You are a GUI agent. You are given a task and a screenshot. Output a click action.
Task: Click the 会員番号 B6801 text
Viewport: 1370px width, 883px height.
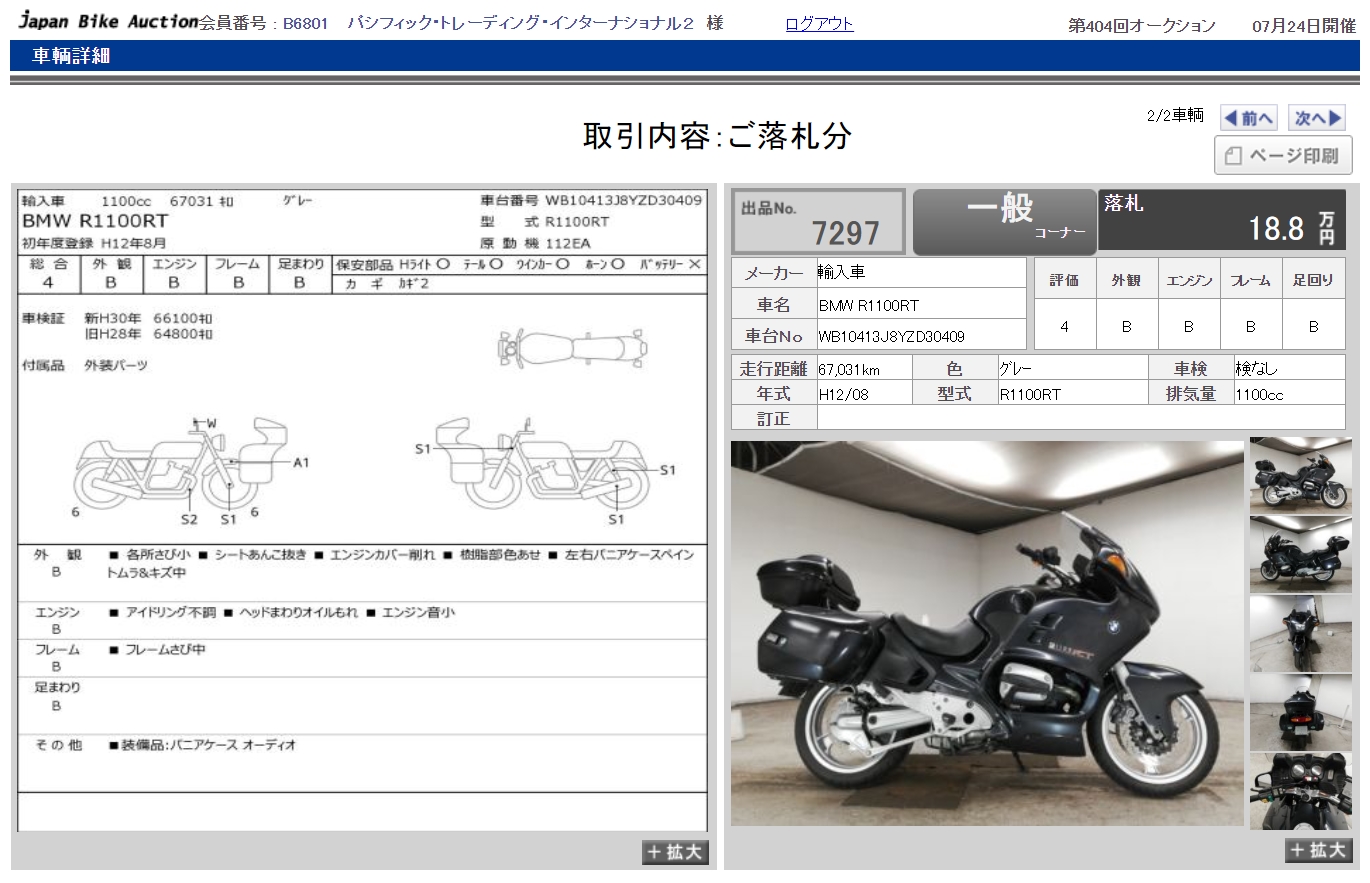tap(264, 24)
